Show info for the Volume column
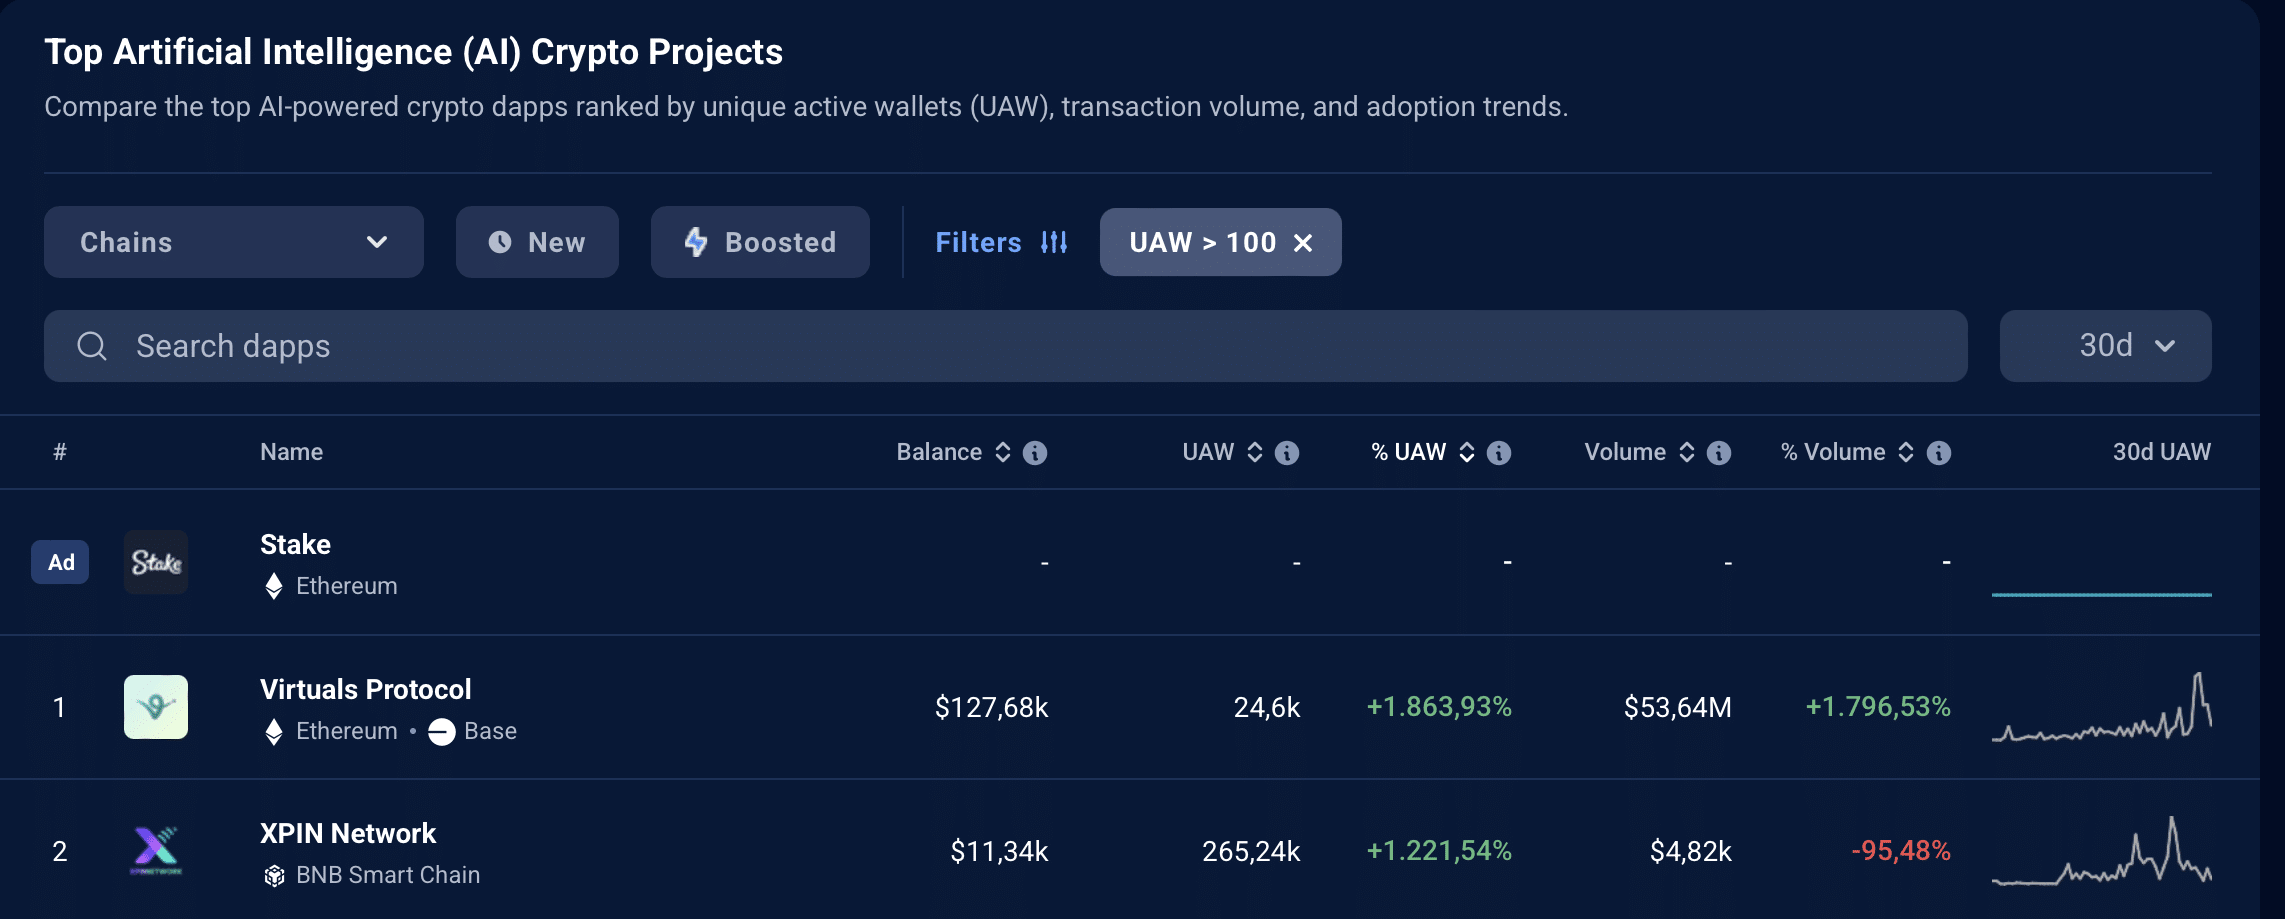Image resolution: width=2285 pixels, height=919 pixels. 1719,453
